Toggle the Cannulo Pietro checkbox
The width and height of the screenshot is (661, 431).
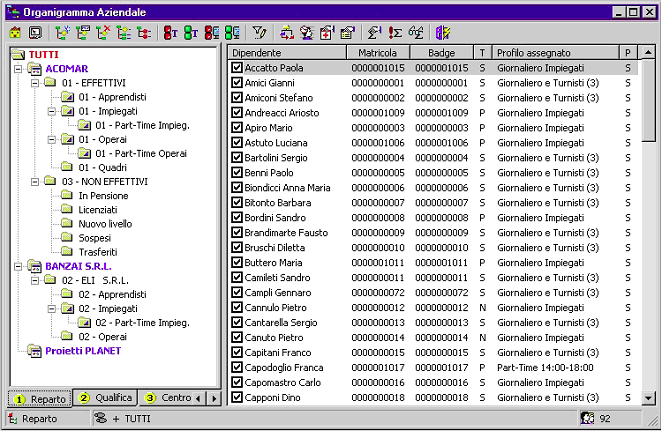coord(236,307)
